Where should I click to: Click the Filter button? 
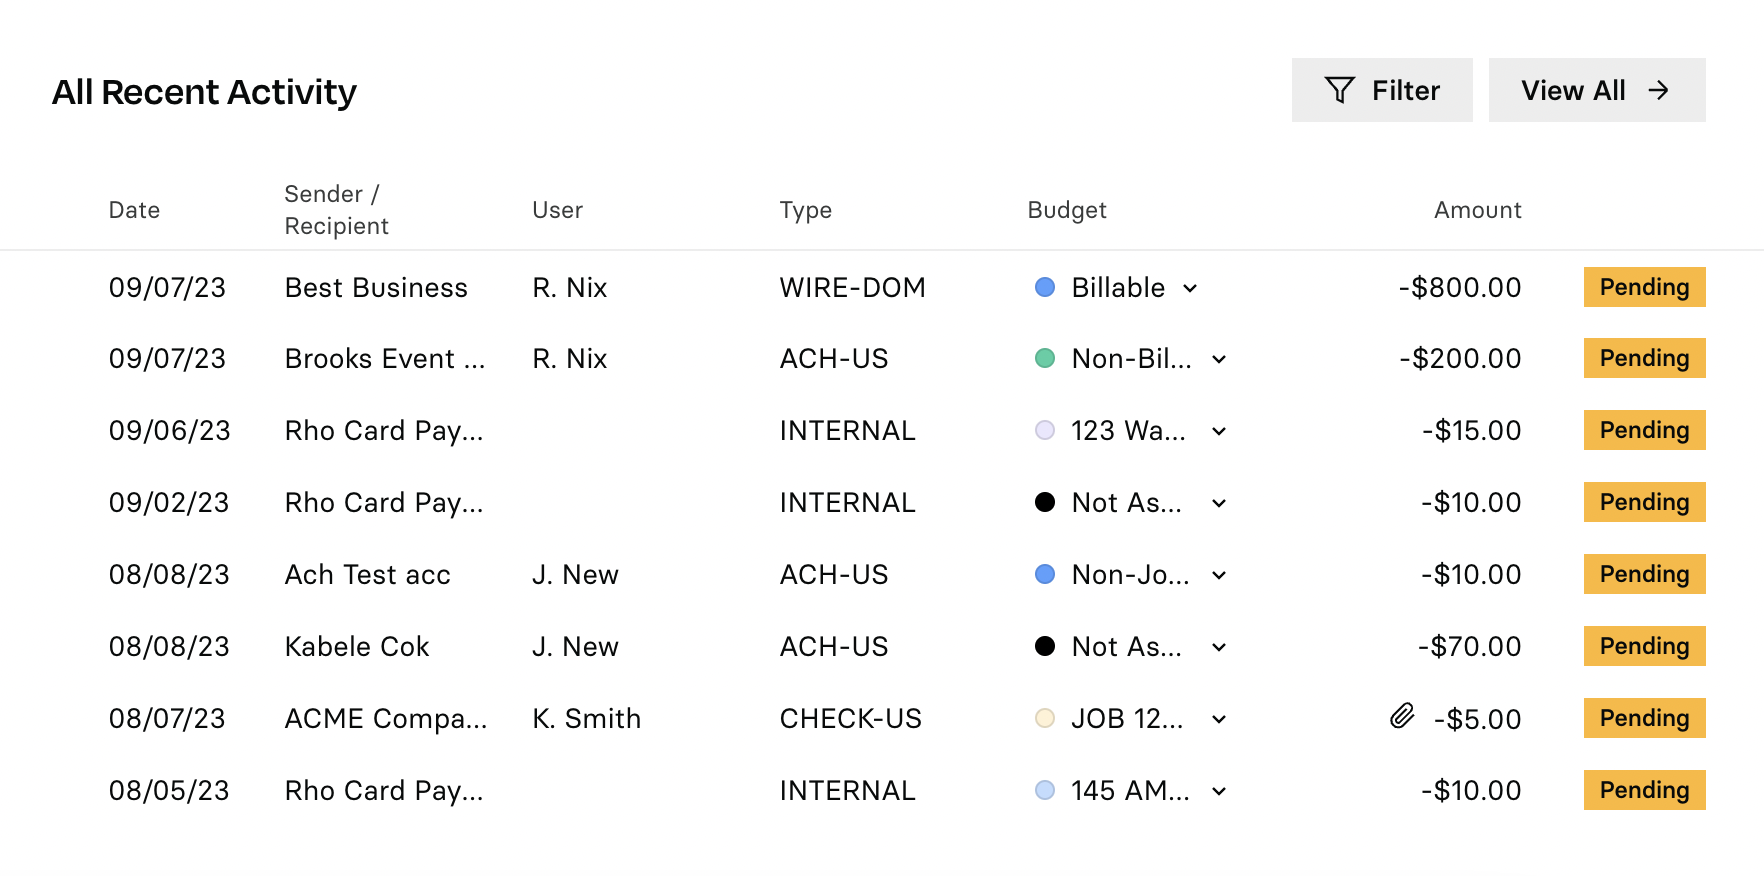(x=1382, y=90)
